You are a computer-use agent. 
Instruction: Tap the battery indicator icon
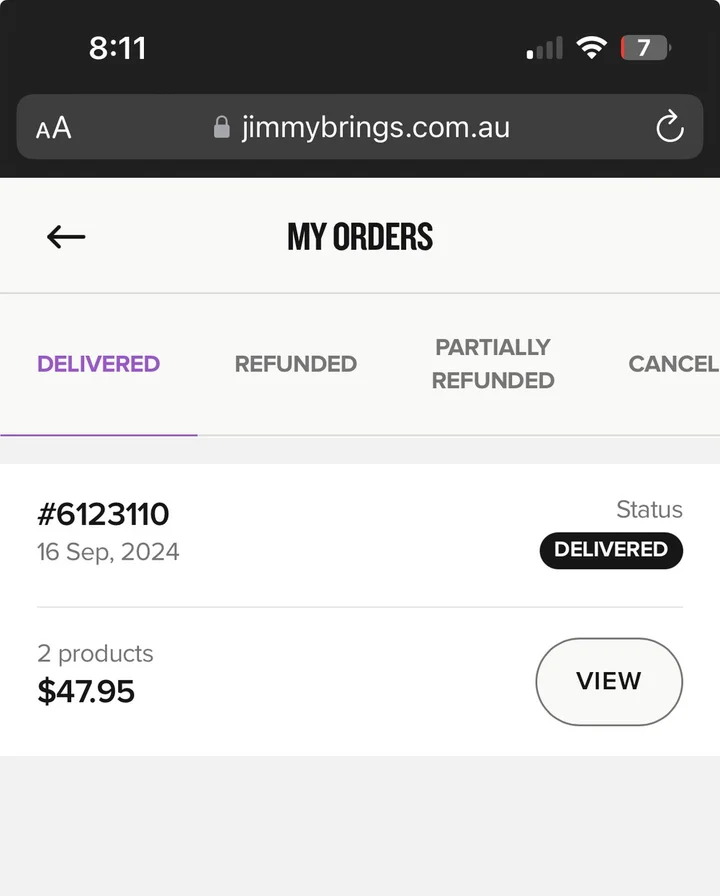[x=645, y=48]
